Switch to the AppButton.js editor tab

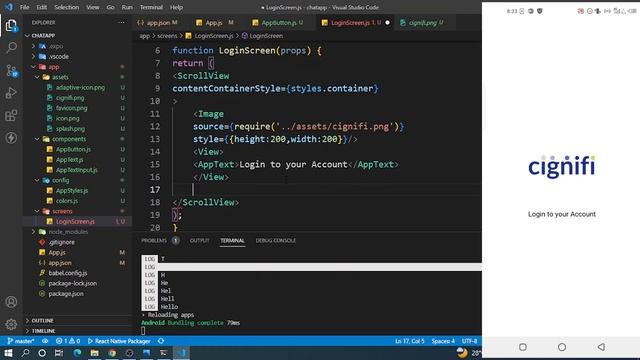tap(278, 22)
